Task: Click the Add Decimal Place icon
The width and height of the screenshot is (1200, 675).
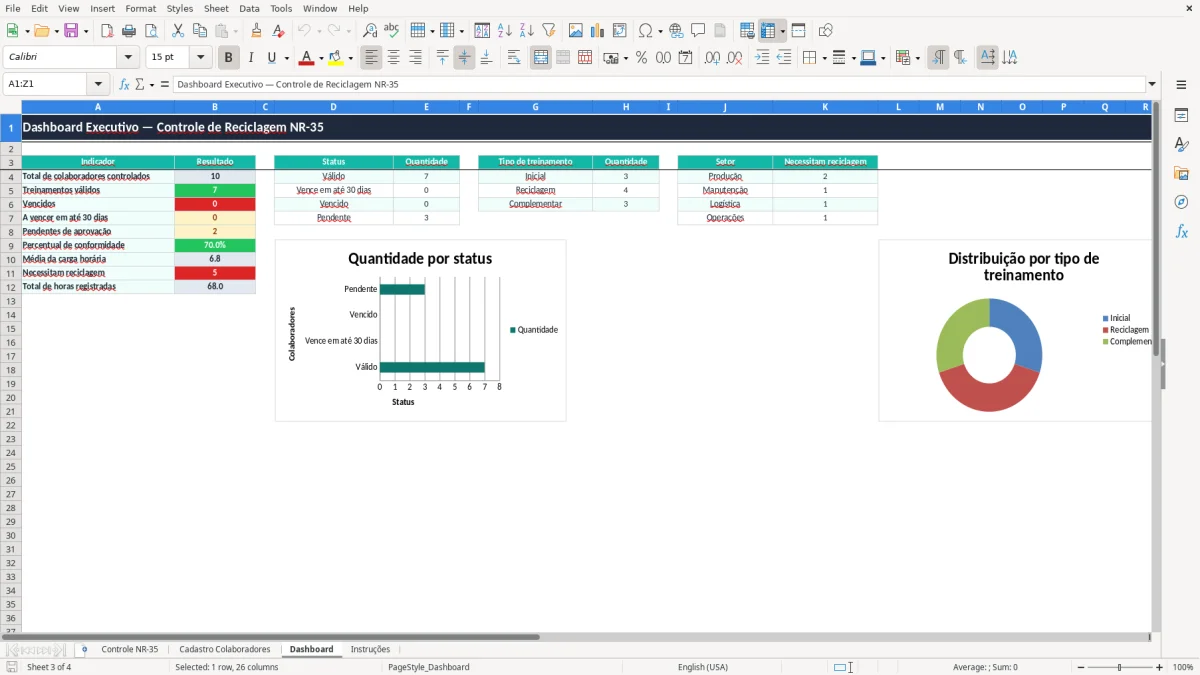Action: [712, 58]
